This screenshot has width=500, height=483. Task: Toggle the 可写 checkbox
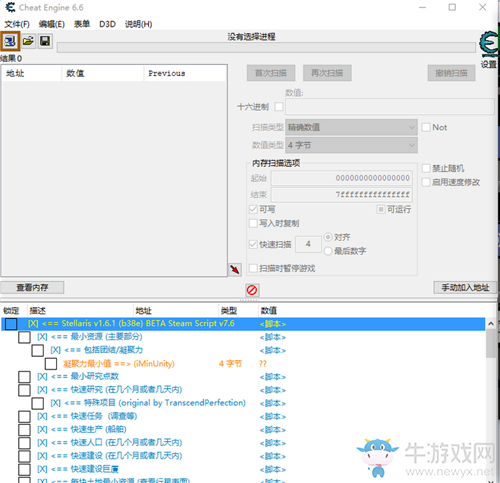pyautogui.click(x=253, y=209)
